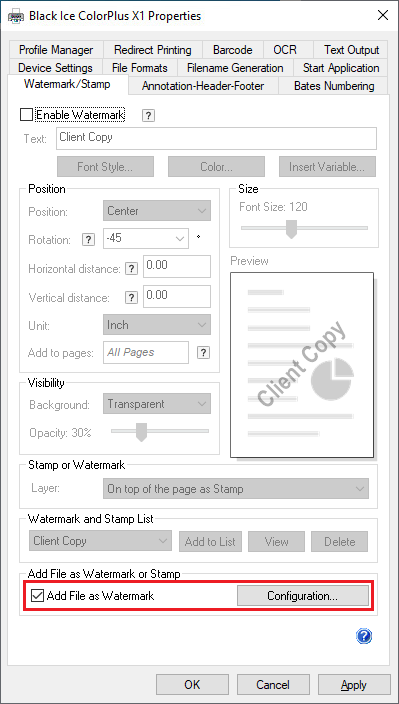Open the Position dropdown set to Center

pyautogui.click(x=157, y=211)
